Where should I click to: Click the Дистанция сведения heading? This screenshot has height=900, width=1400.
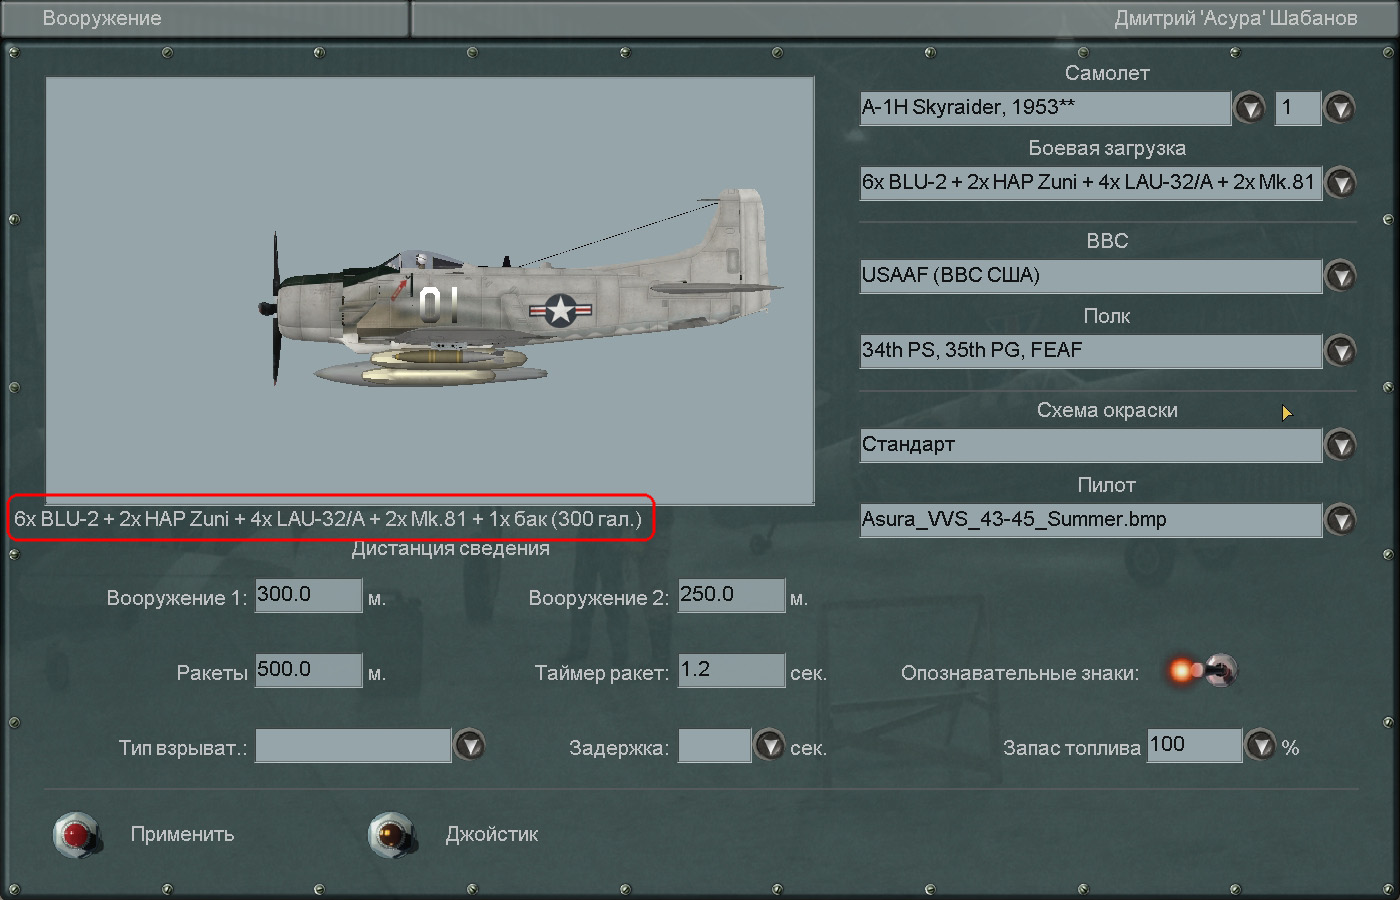(x=450, y=548)
